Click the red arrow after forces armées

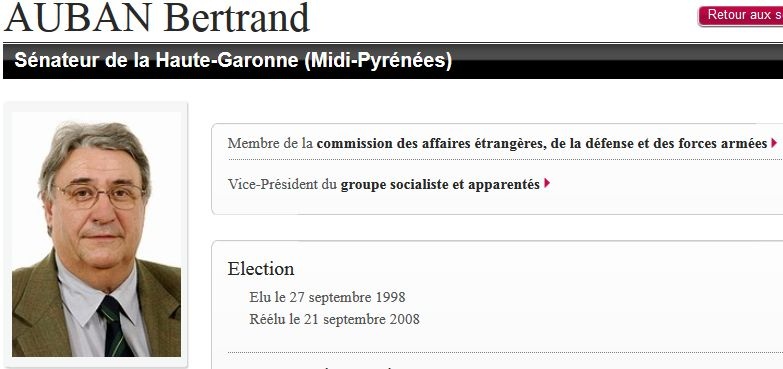pos(775,143)
